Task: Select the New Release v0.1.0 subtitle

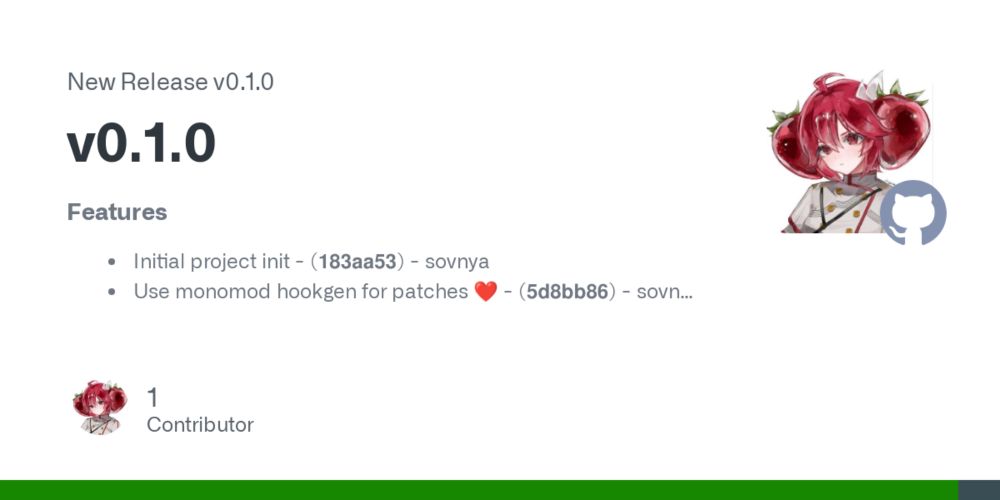Action: tap(170, 82)
